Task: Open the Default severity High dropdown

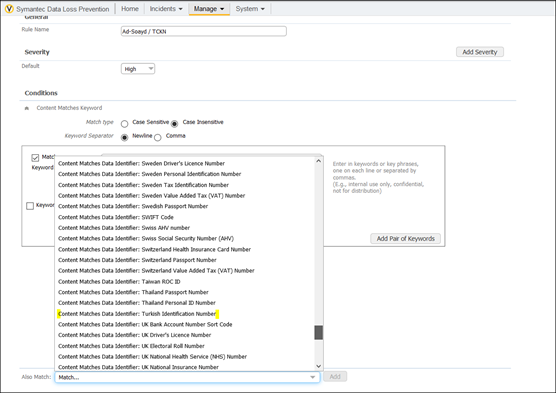Action: pos(138,69)
